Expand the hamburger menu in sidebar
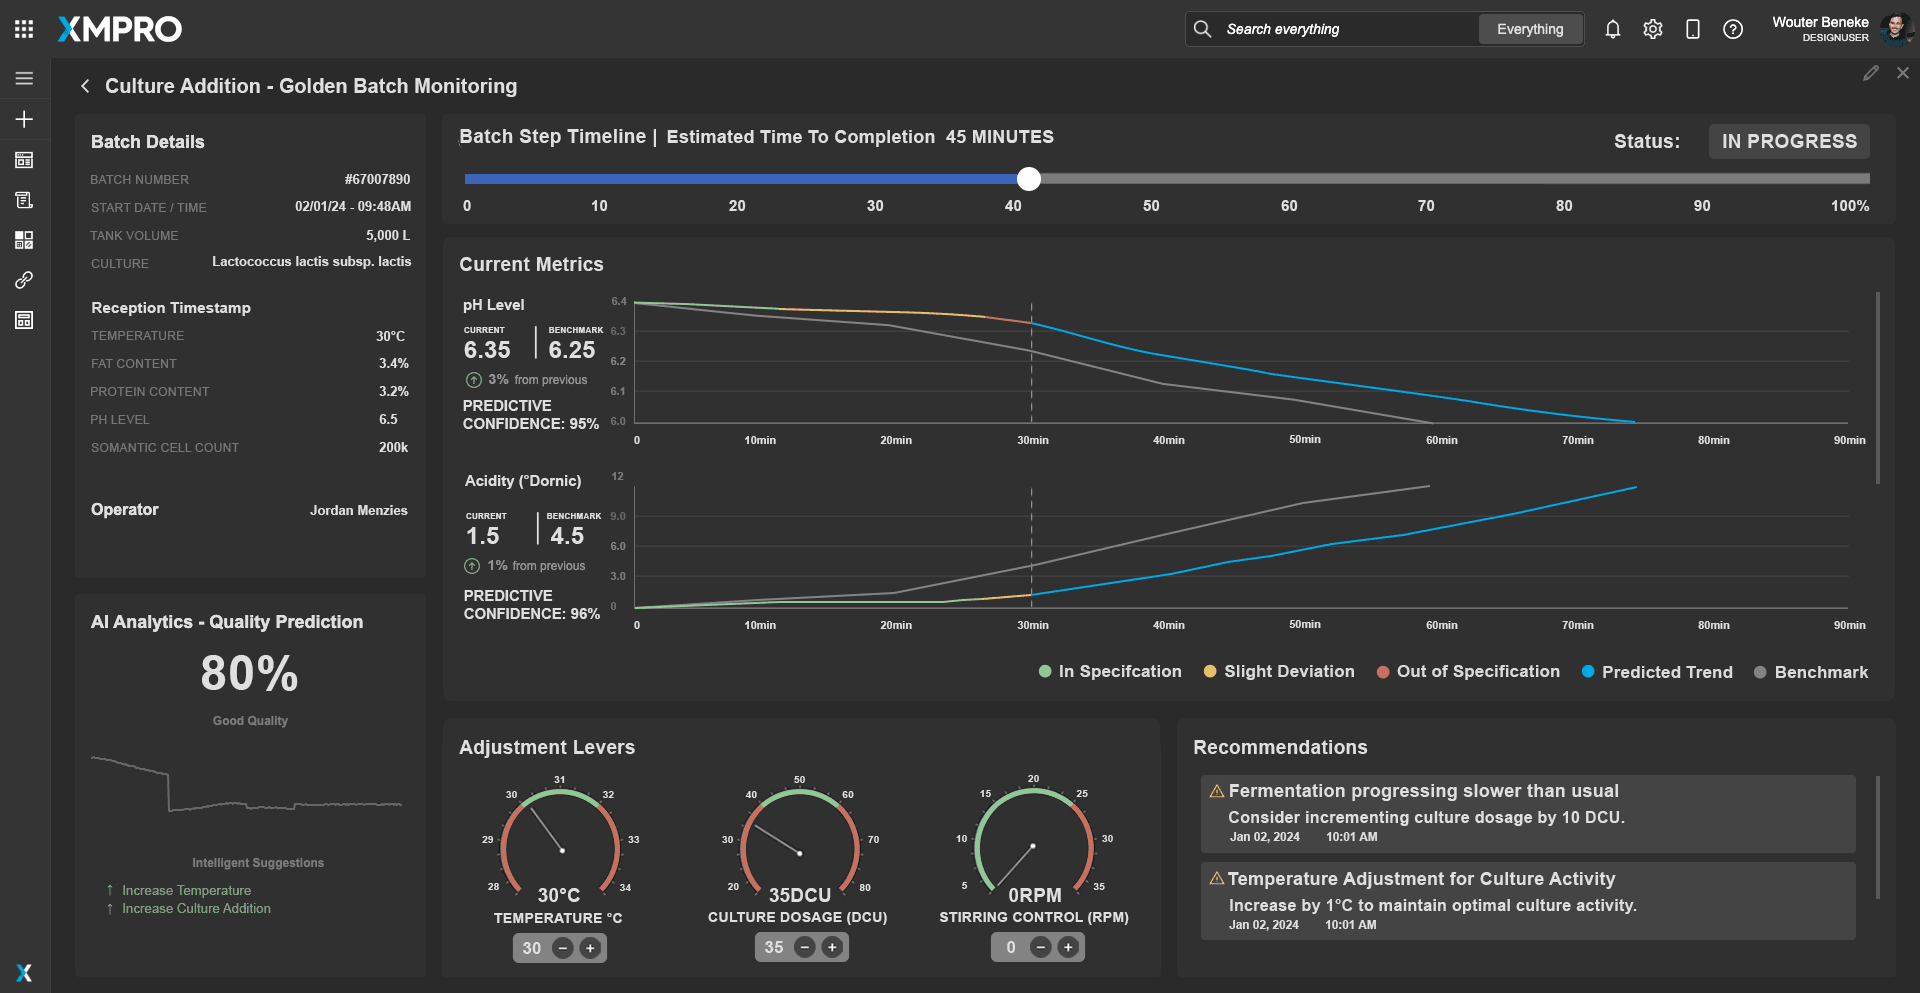Screen dimensions: 1920x993 click(x=24, y=78)
